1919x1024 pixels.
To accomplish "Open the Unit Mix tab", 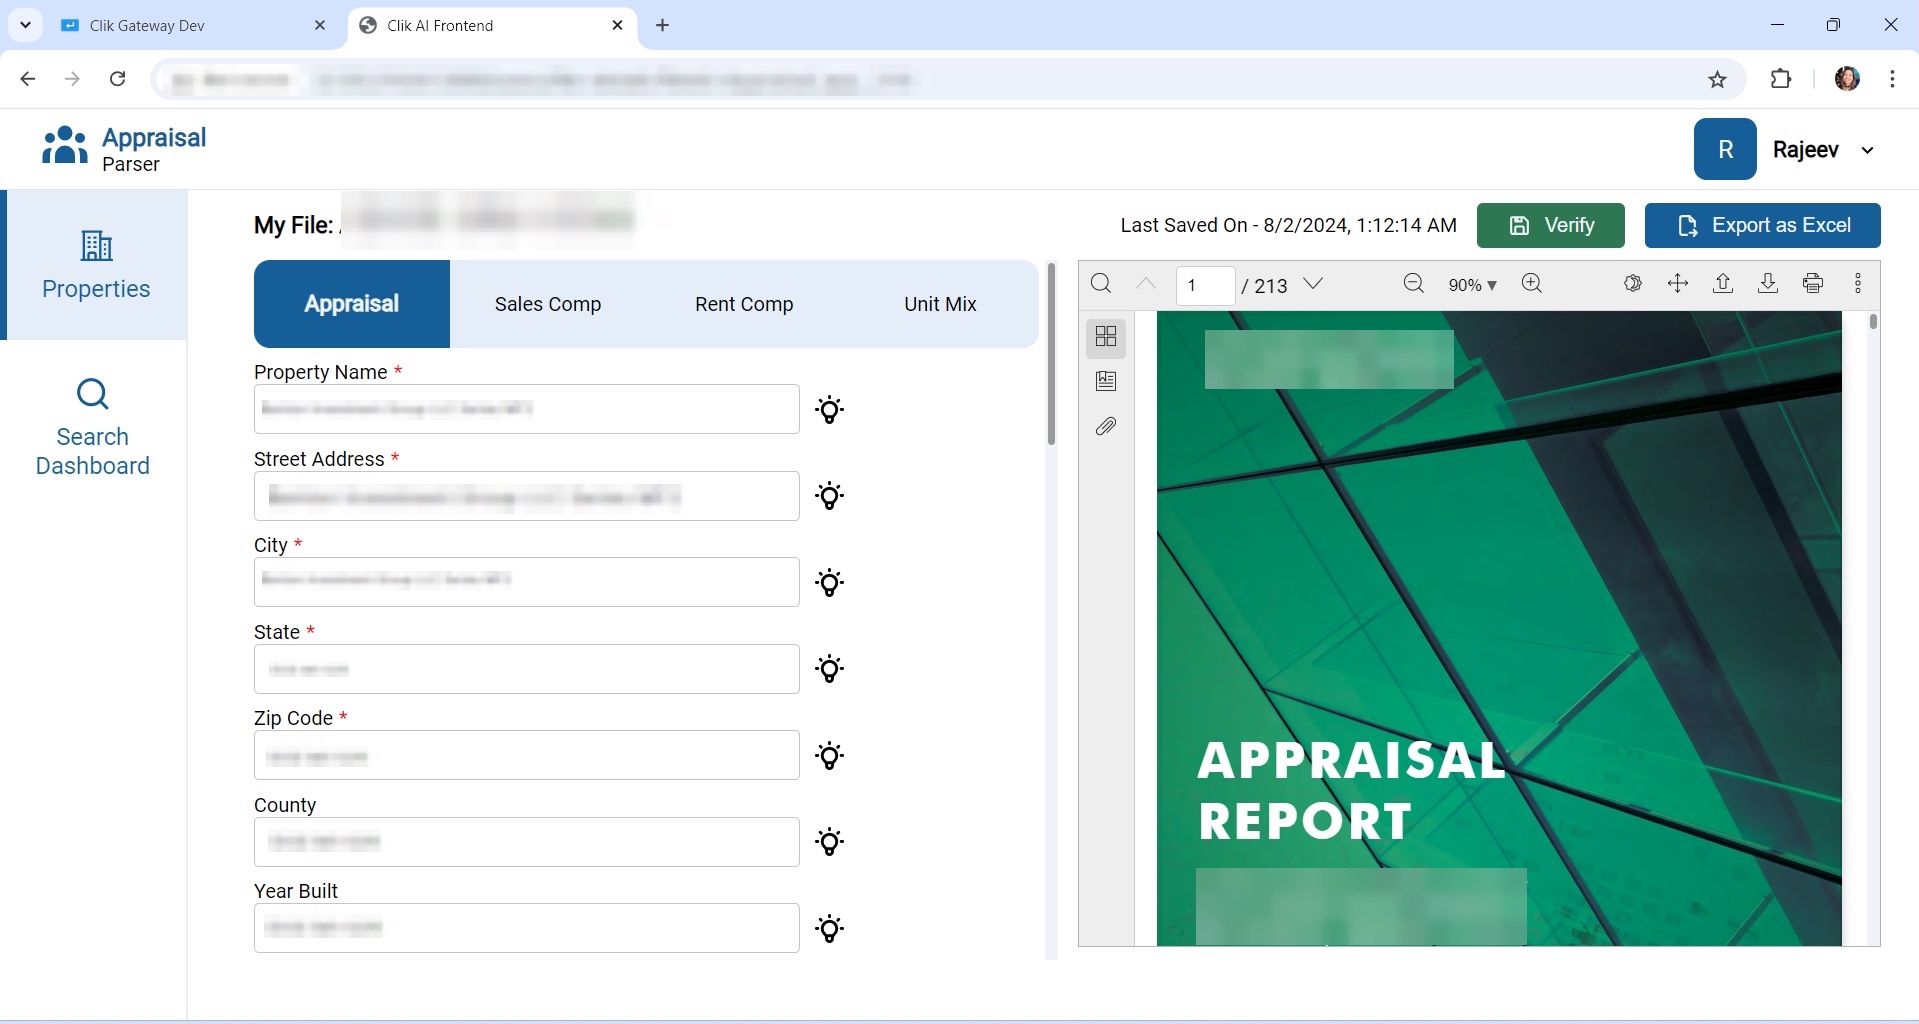I will pos(940,304).
